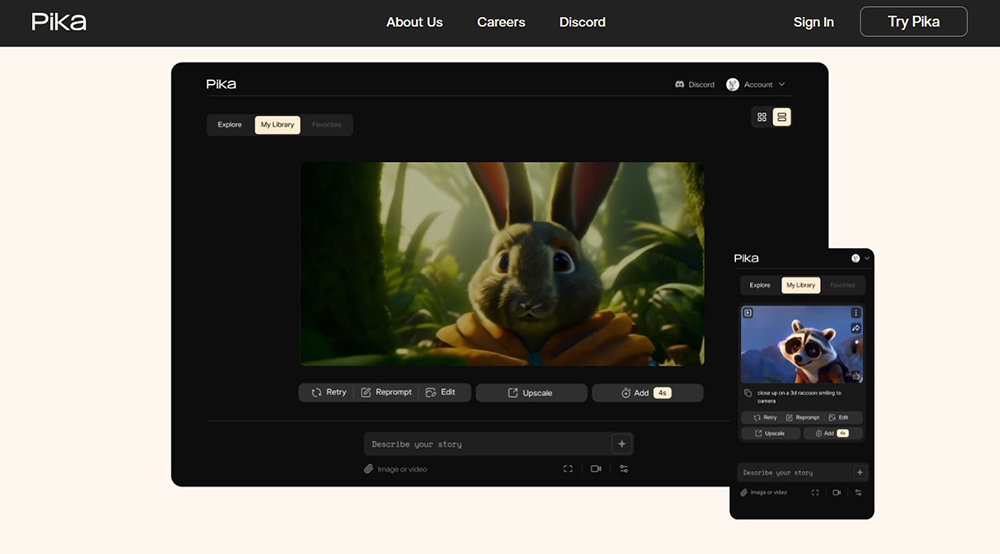Click the 4s duration badge on the Add button
Screen dimensions: 1000x554
tap(662, 393)
